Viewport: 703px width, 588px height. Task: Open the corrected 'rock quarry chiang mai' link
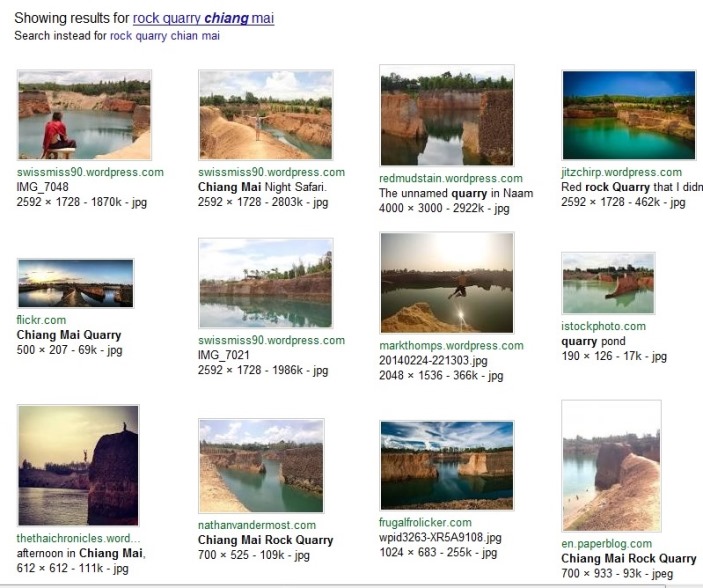203,18
